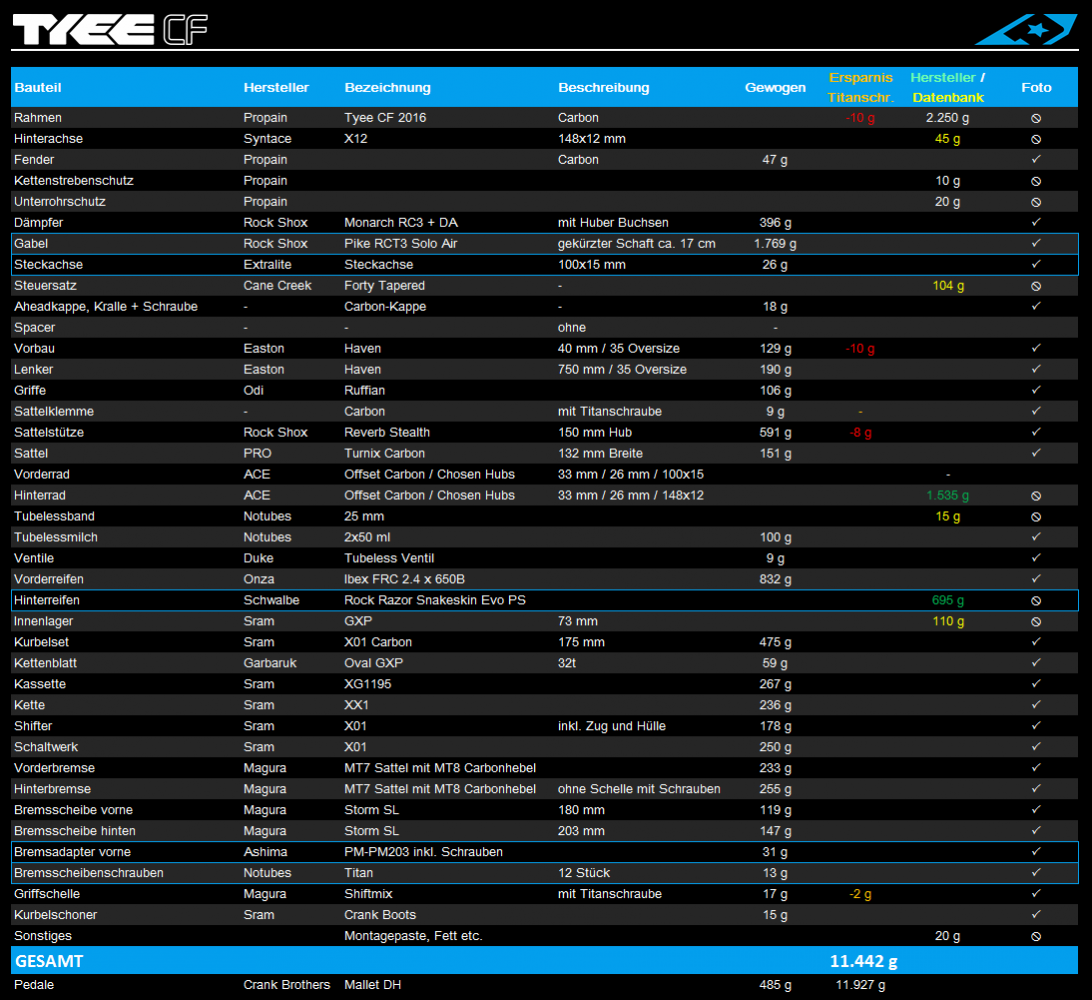Click the Monarch RC3 + DA cell
The image size is (1092, 1000).
[x=401, y=223]
